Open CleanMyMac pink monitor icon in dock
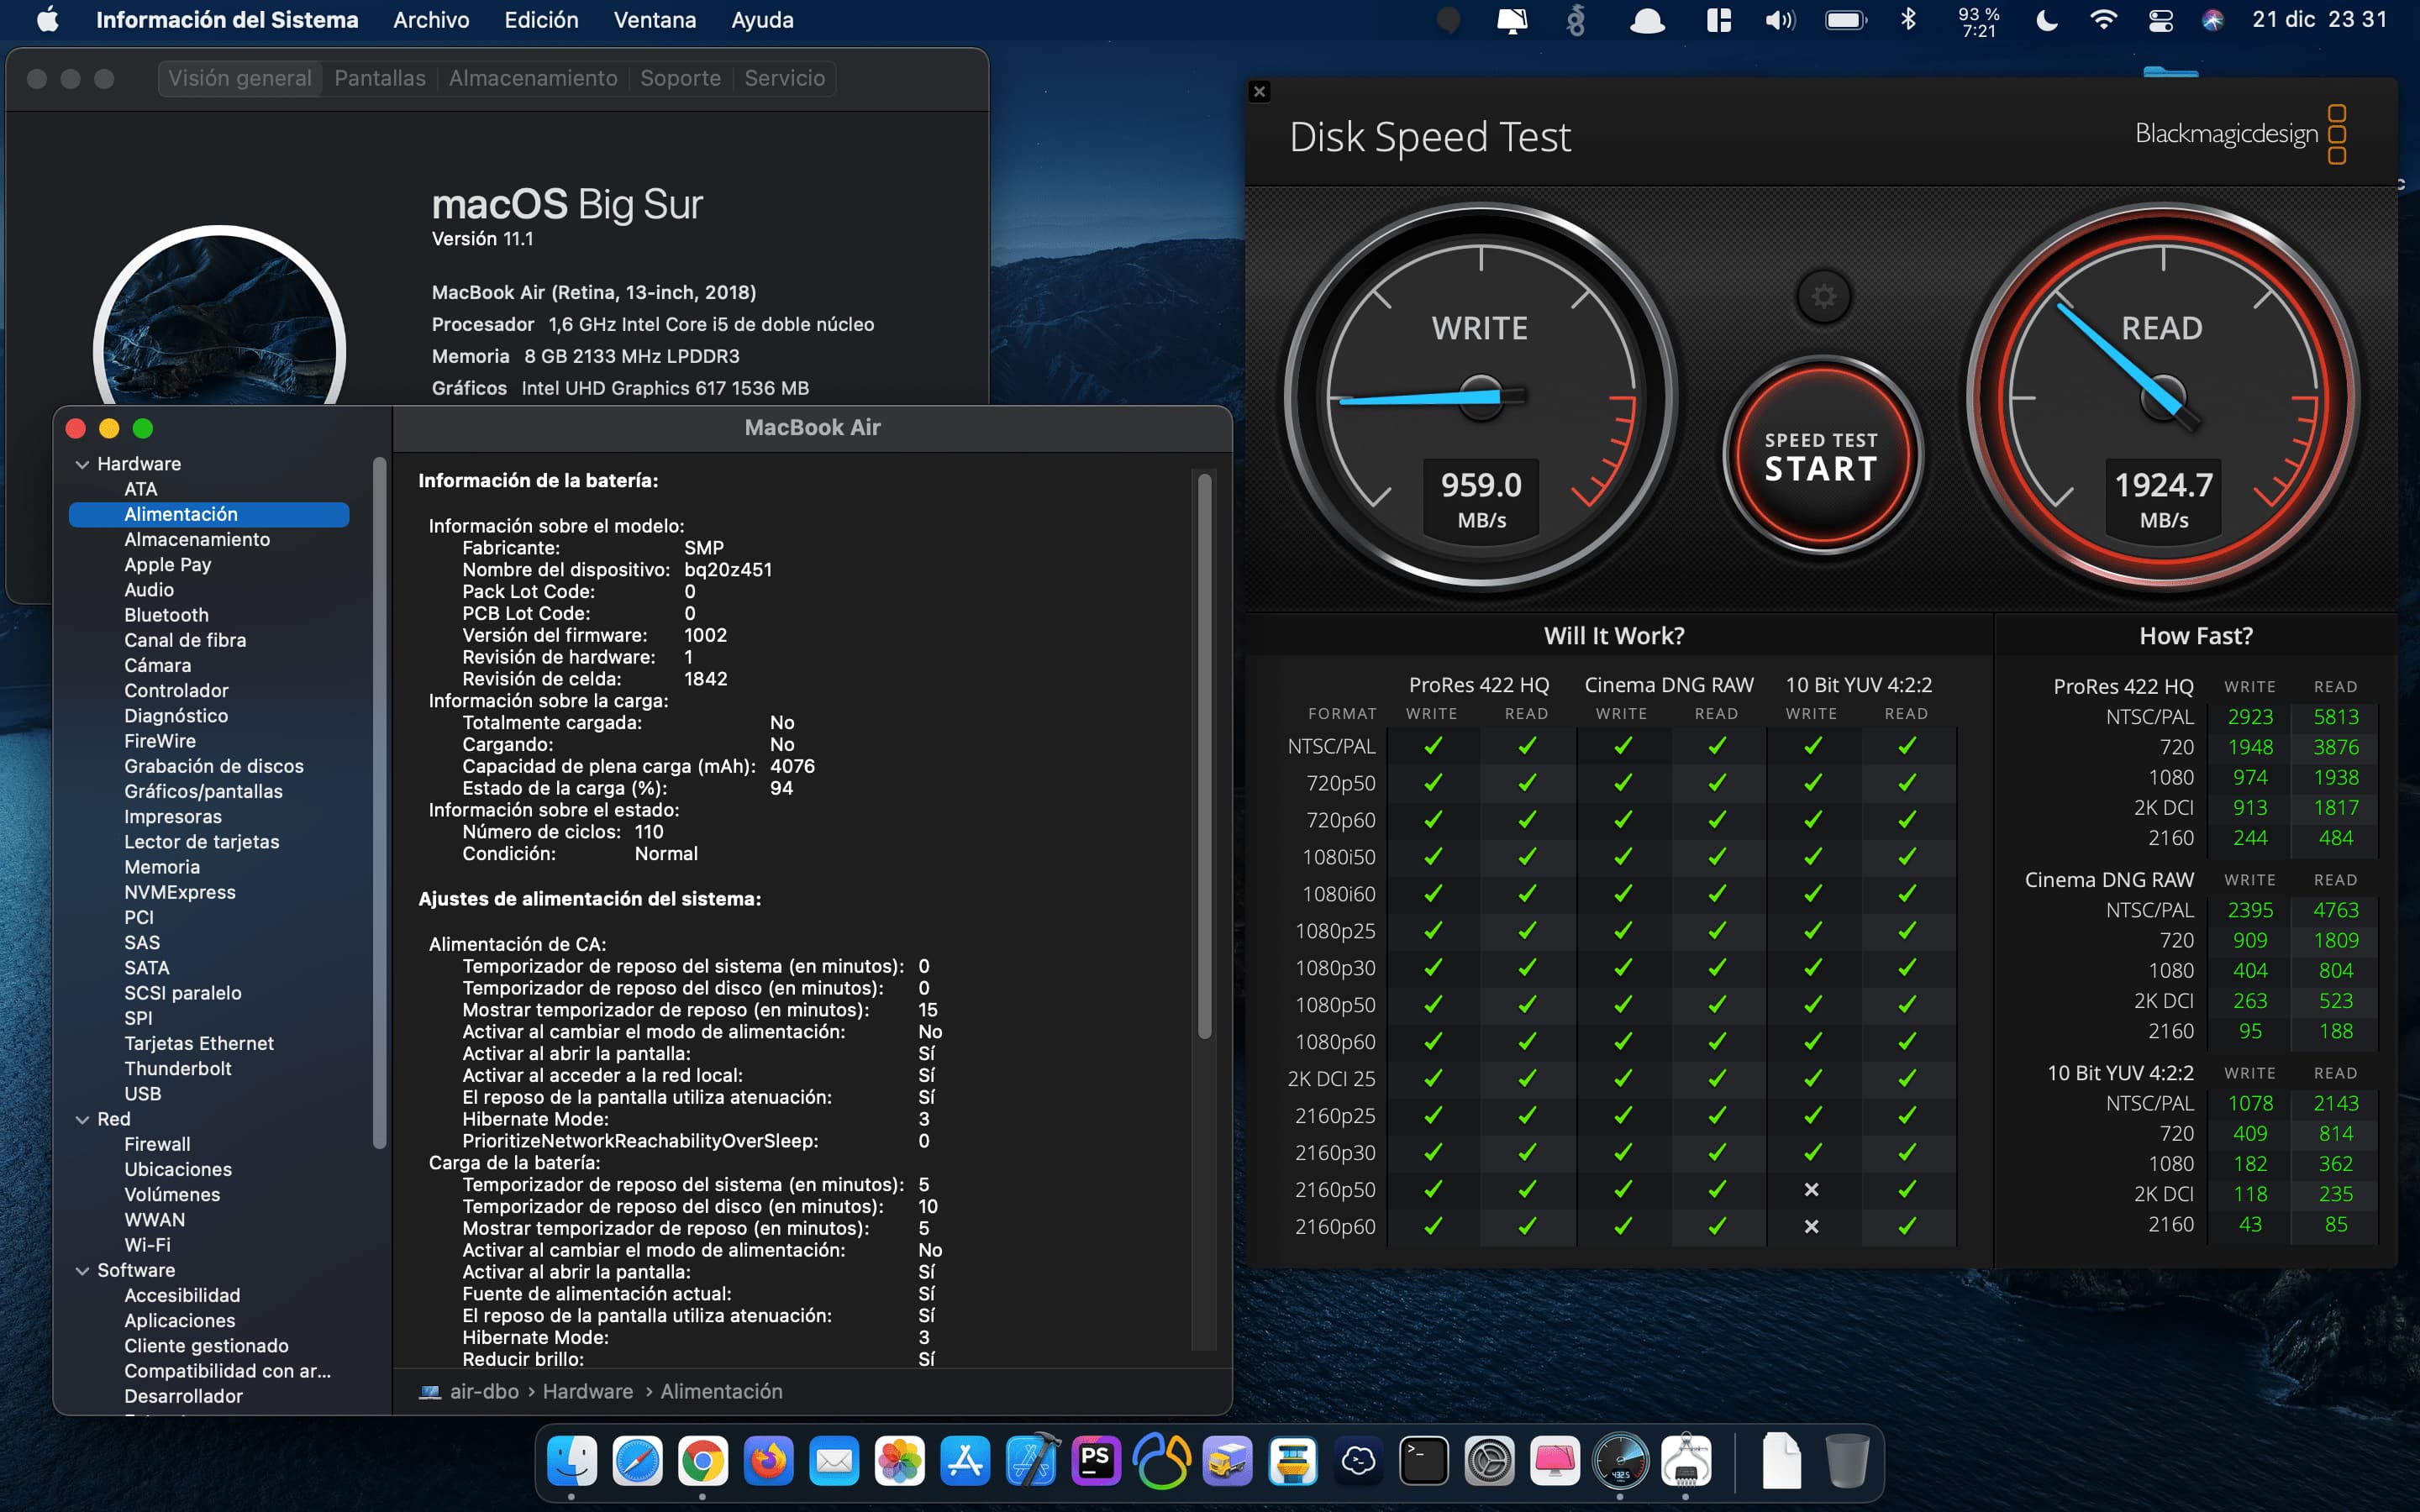Screen dimensions: 2420x1512 1554,1461
